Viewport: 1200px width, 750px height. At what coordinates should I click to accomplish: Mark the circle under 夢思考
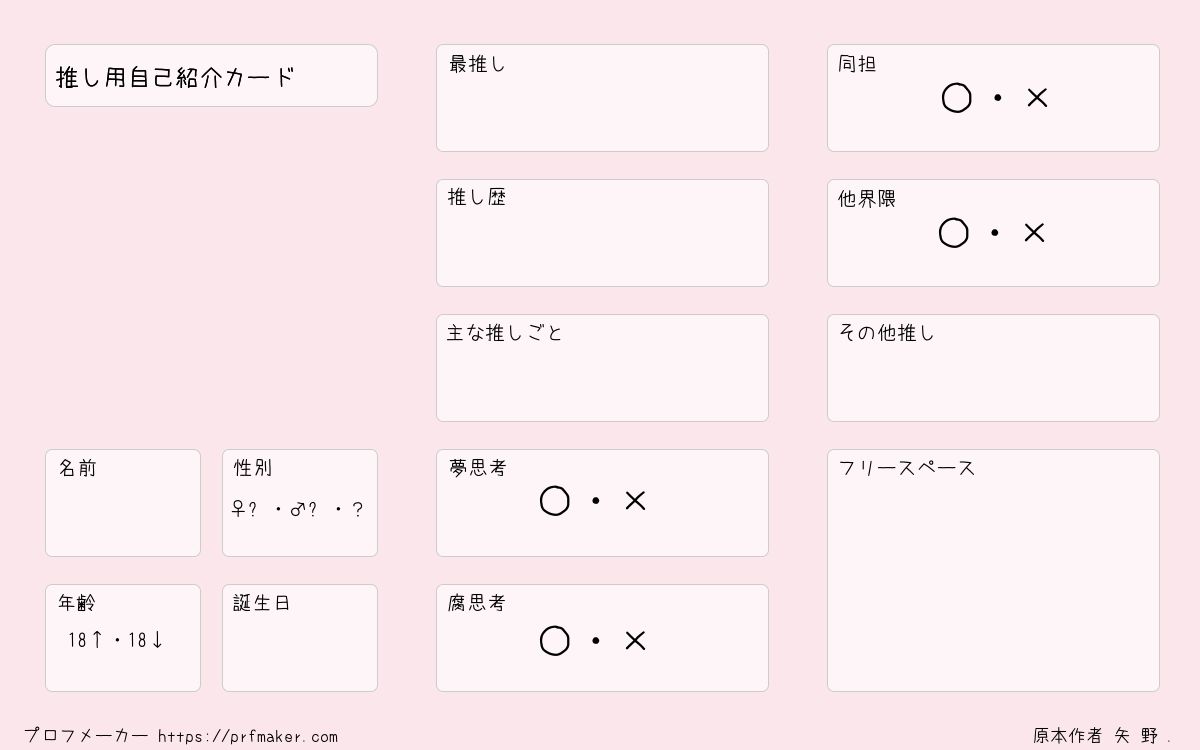pos(554,501)
